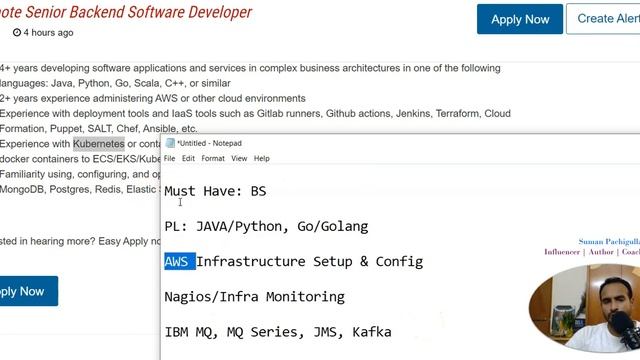Click the 'Familiarity using, configuring' line
This screenshot has height=360, width=640.
pyautogui.click(x=80, y=174)
